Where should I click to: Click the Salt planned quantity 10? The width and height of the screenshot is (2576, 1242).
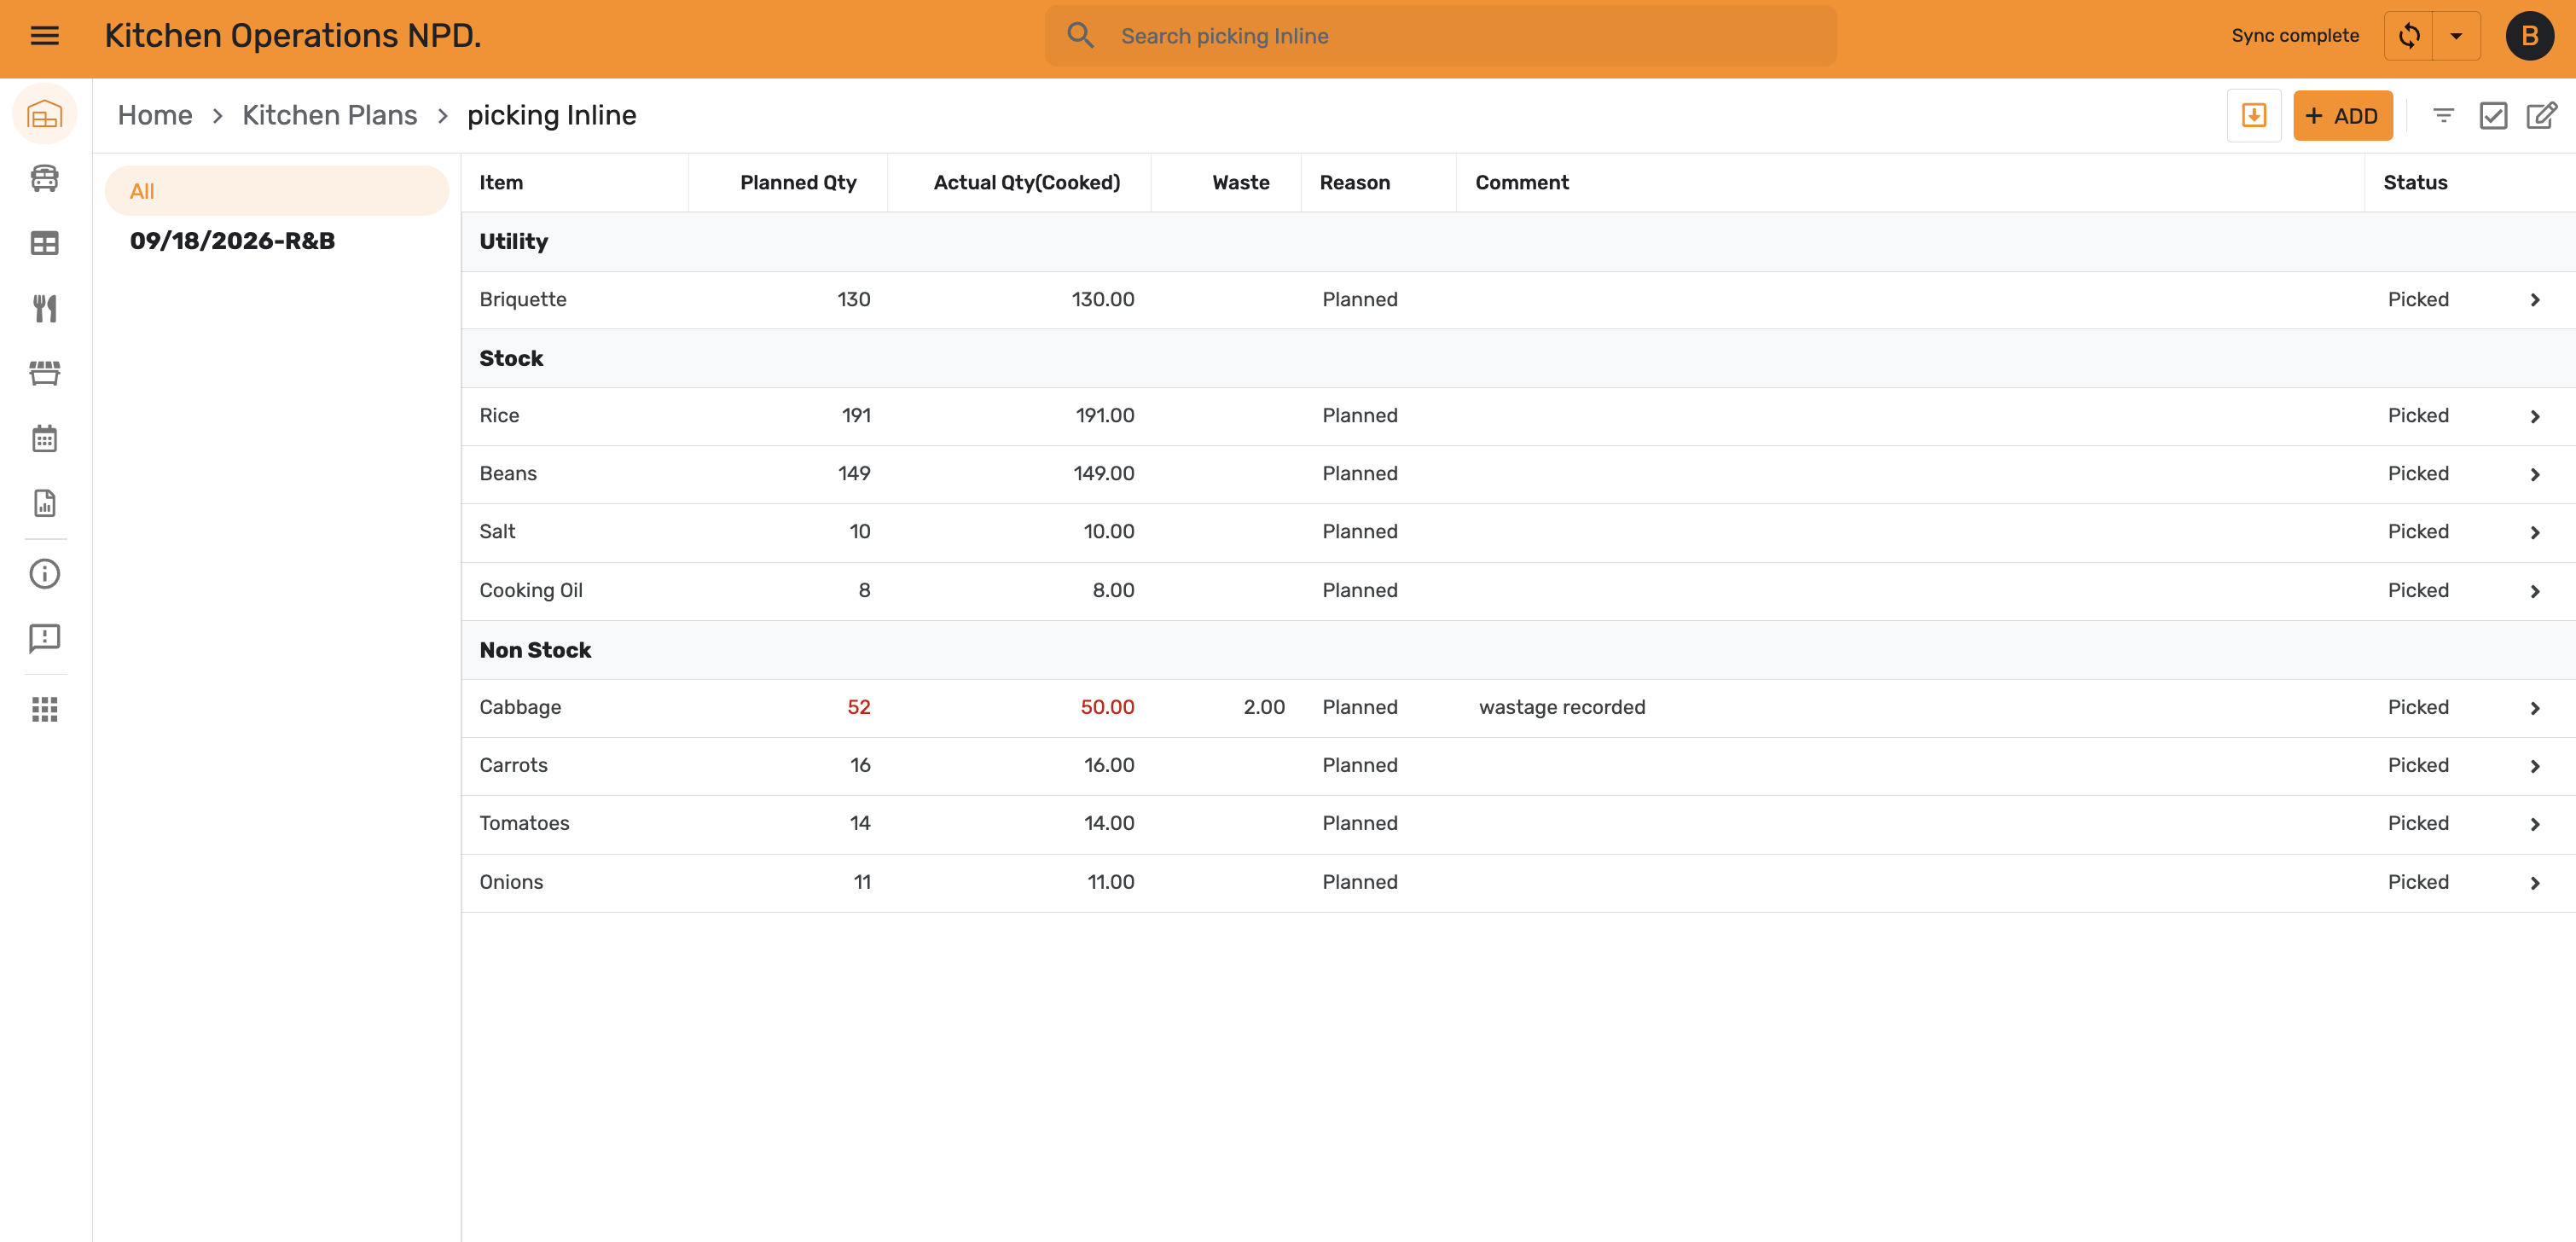tap(860, 531)
